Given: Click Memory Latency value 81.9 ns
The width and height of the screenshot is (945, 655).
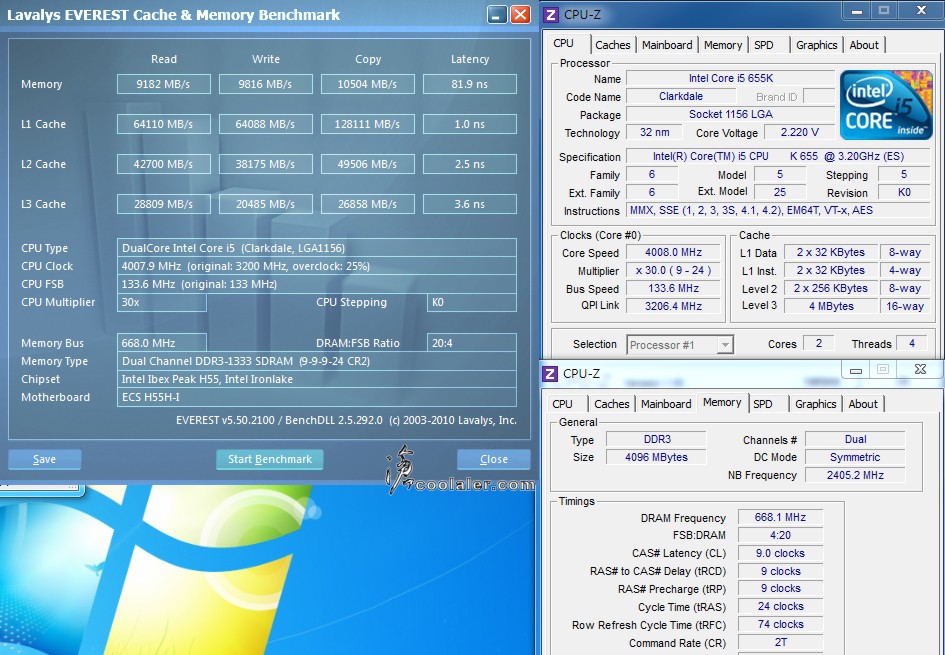Looking at the screenshot, I should (x=469, y=84).
